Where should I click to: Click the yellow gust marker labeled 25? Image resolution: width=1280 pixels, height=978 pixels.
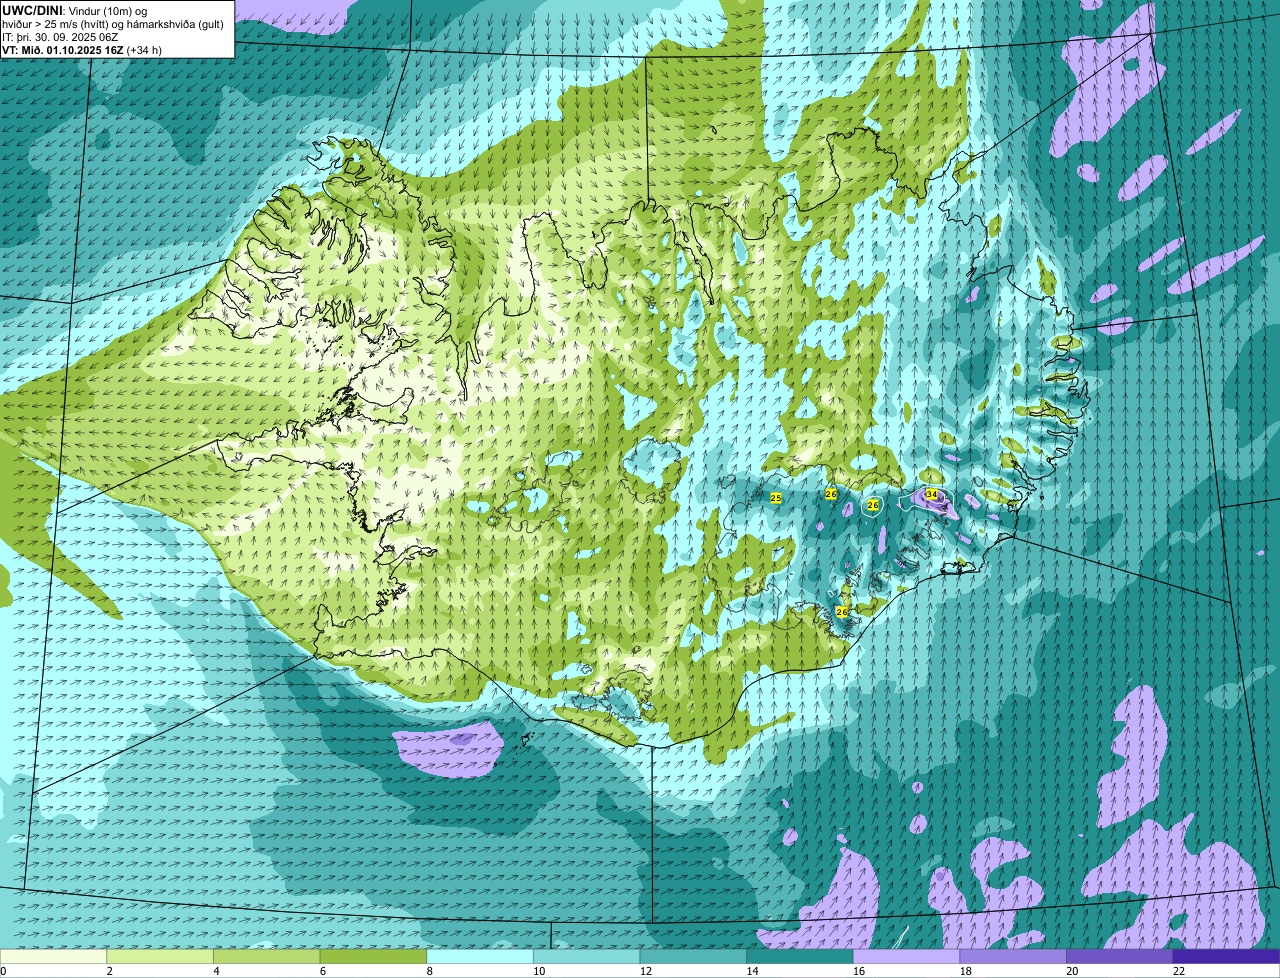point(776,497)
